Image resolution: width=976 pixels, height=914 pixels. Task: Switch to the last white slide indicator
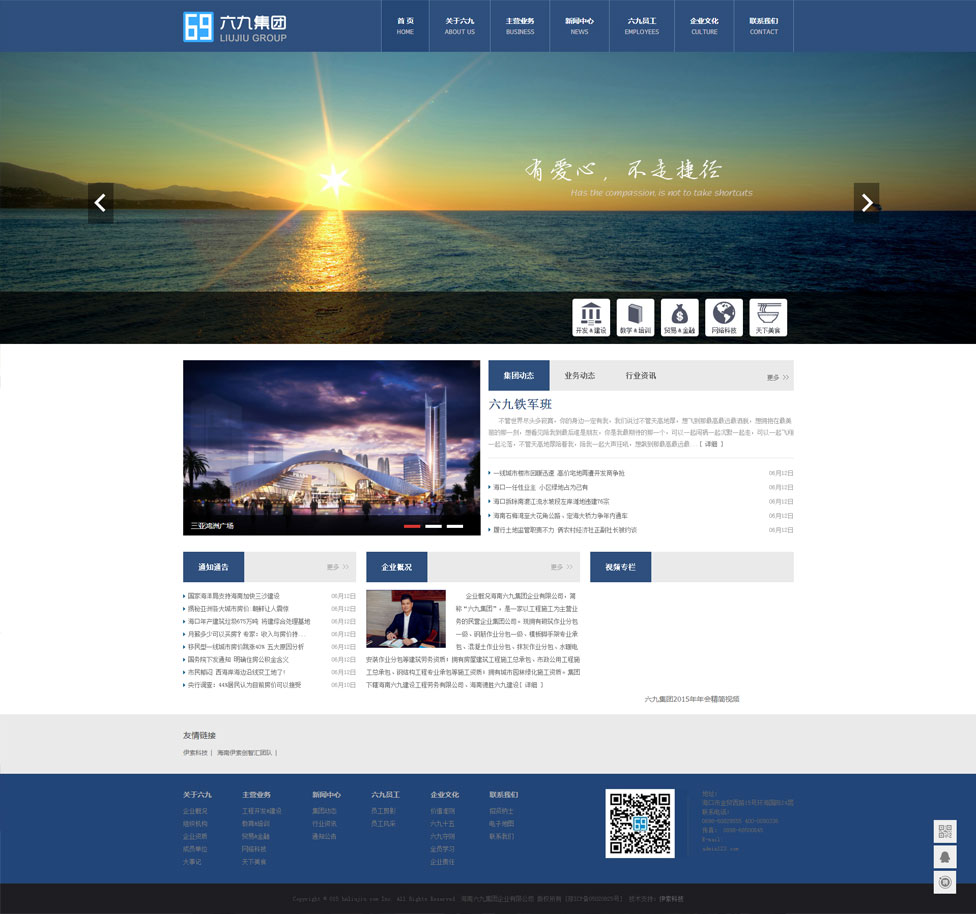[455, 525]
